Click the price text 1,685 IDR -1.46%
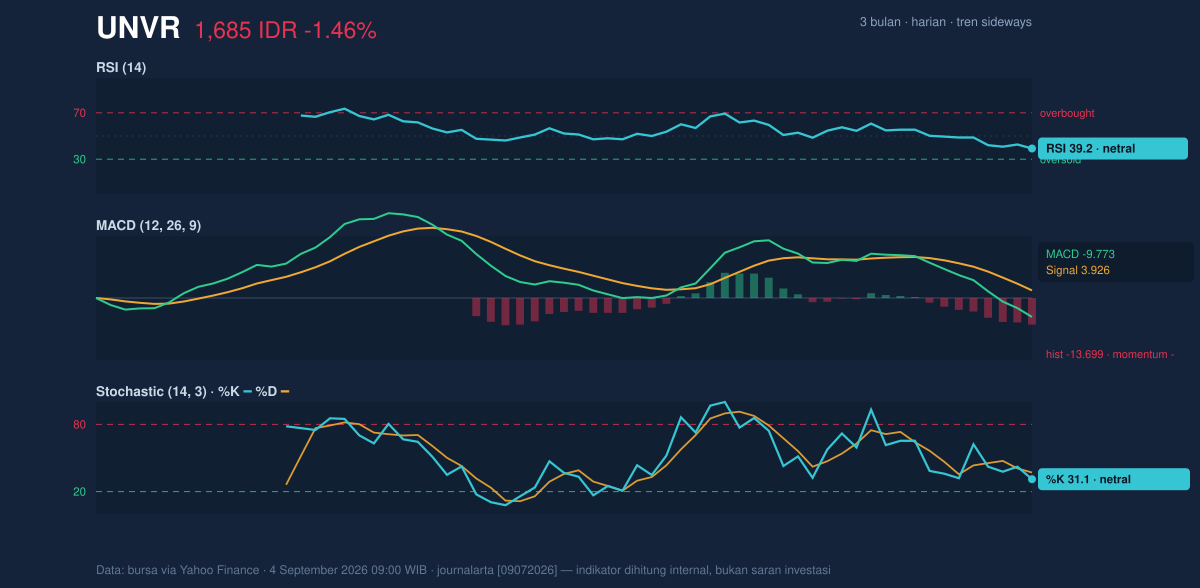The height and width of the screenshot is (588, 1200). [286, 31]
